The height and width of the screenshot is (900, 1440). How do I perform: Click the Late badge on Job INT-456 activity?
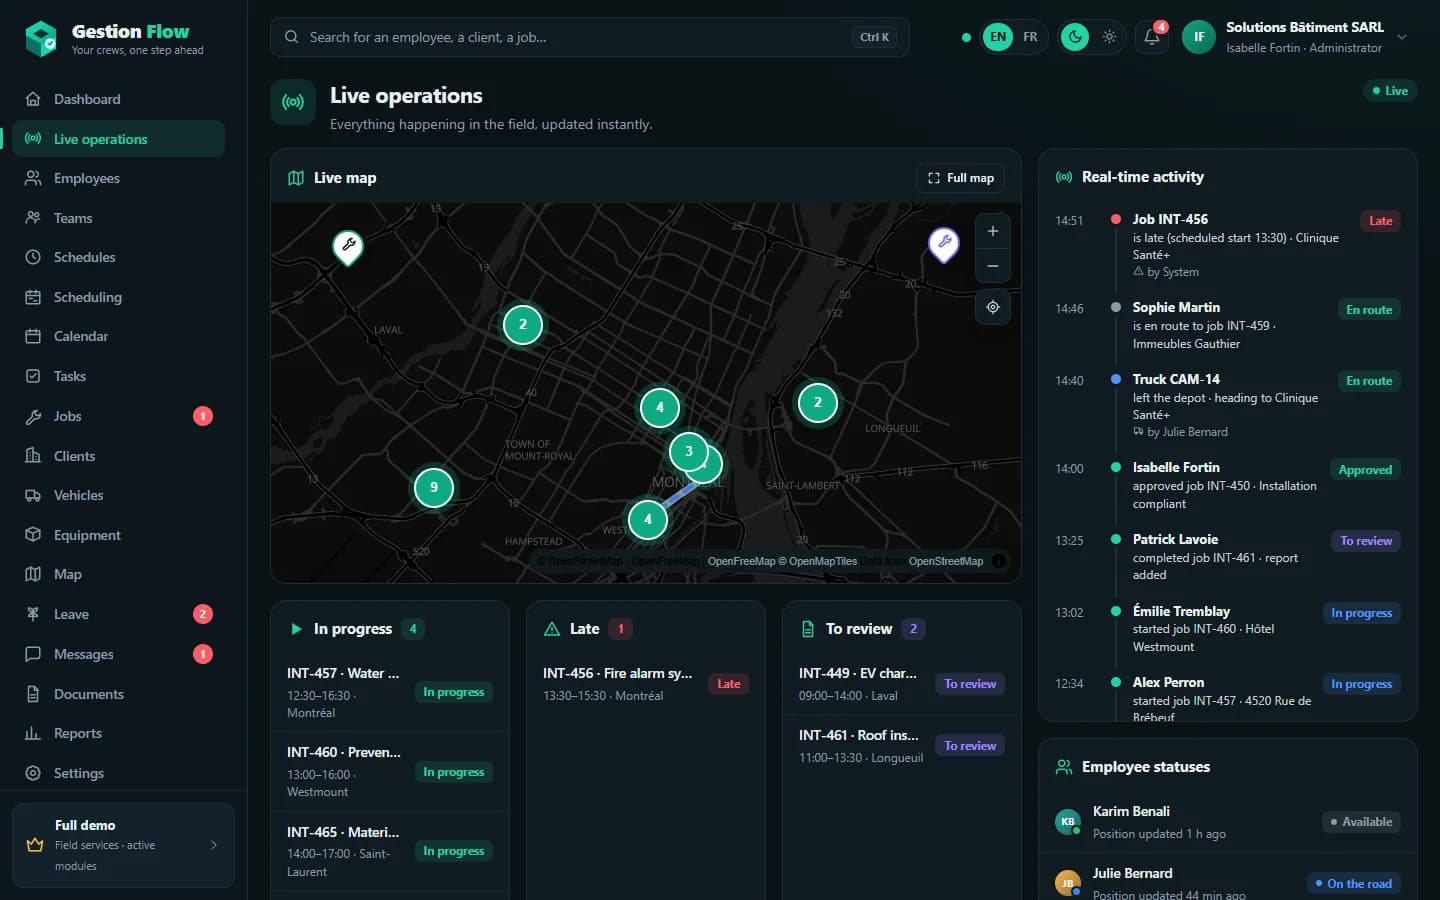(x=1380, y=221)
